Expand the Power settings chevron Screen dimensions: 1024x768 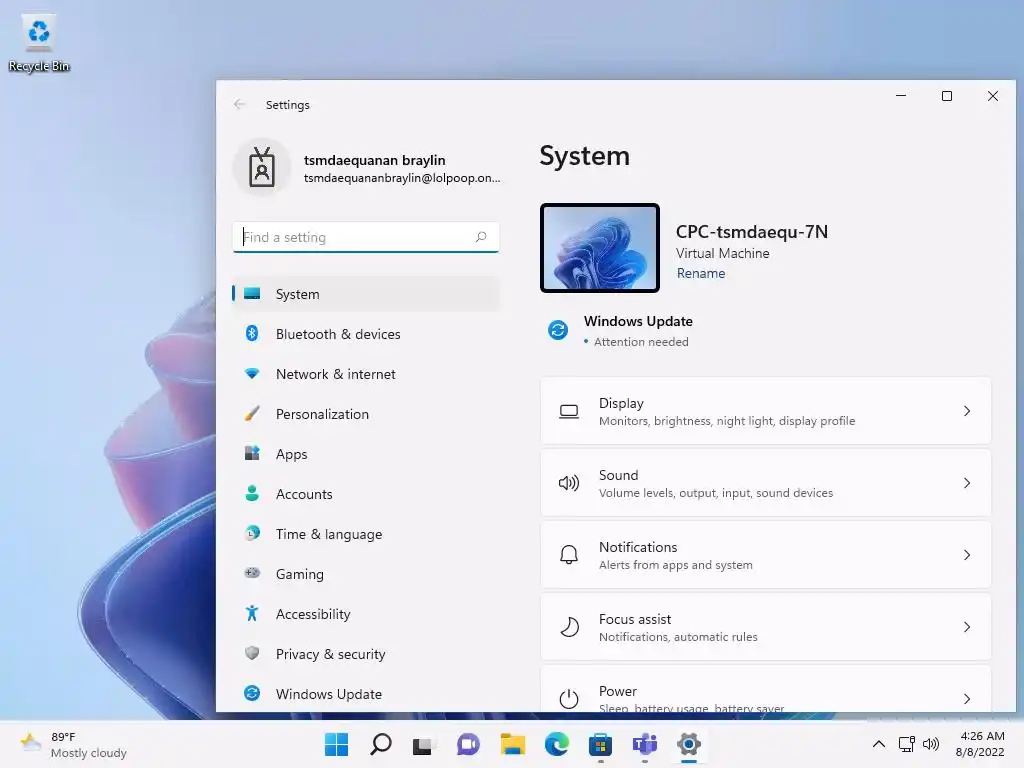coord(967,699)
